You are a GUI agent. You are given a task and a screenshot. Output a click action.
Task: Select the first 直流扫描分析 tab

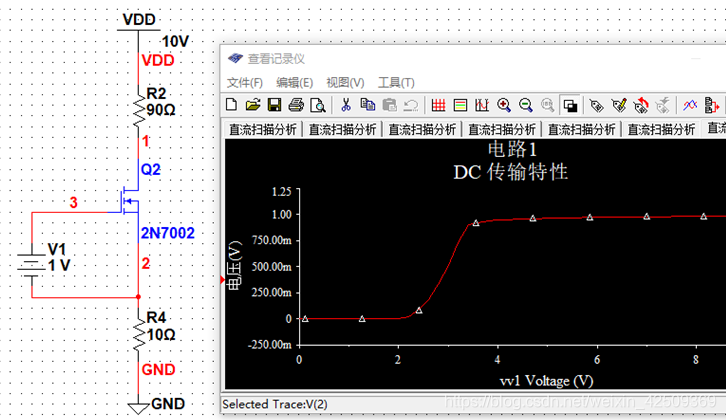coord(263,130)
